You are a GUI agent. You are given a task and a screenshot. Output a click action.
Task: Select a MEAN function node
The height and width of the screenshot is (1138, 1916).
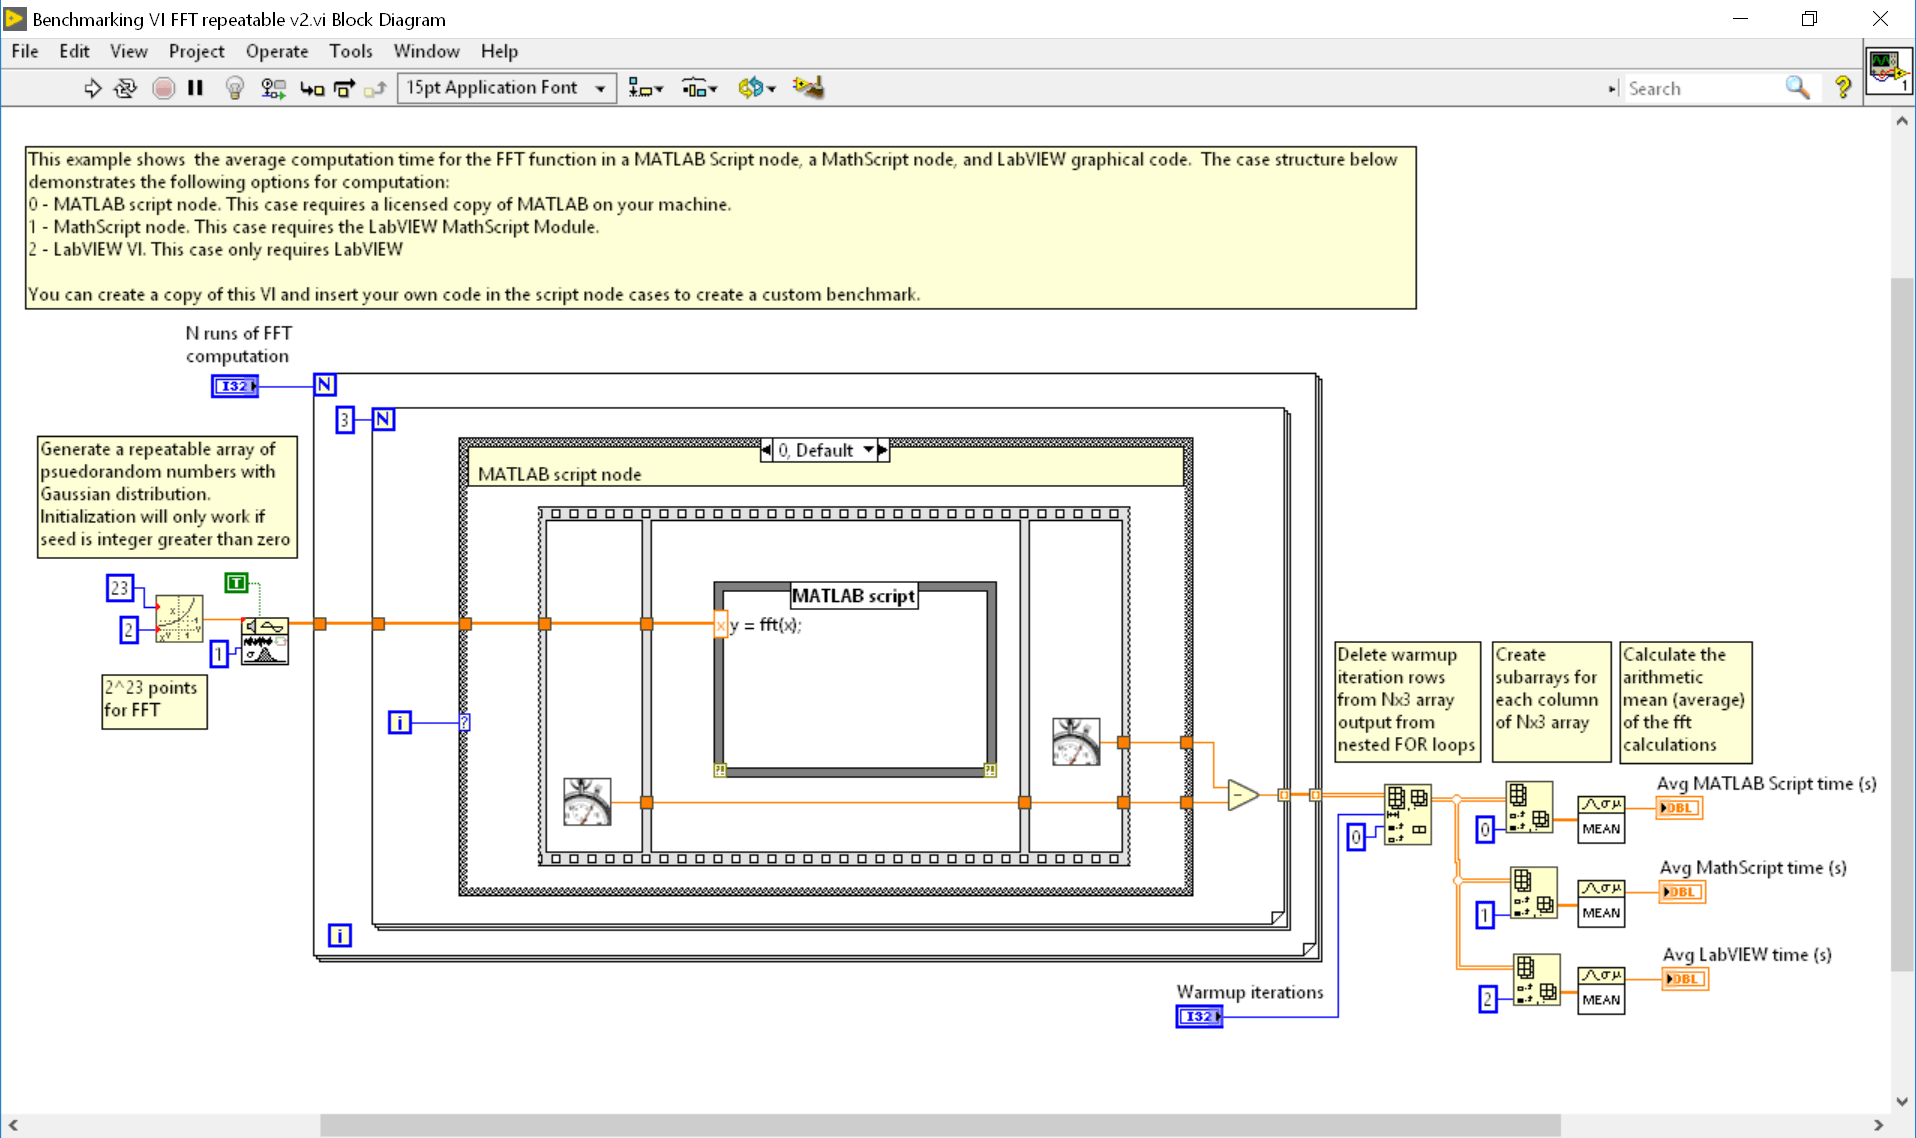[x=1600, y=818]
